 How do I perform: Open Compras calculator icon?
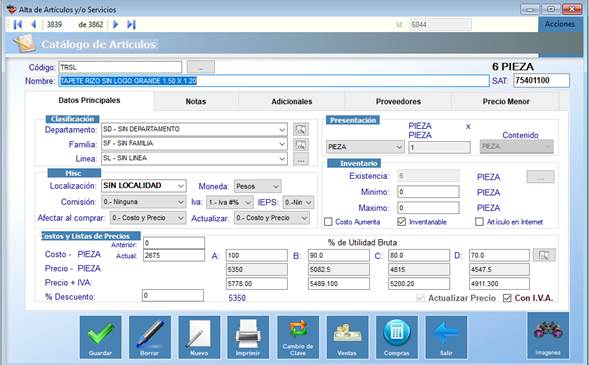click(396, 337)
